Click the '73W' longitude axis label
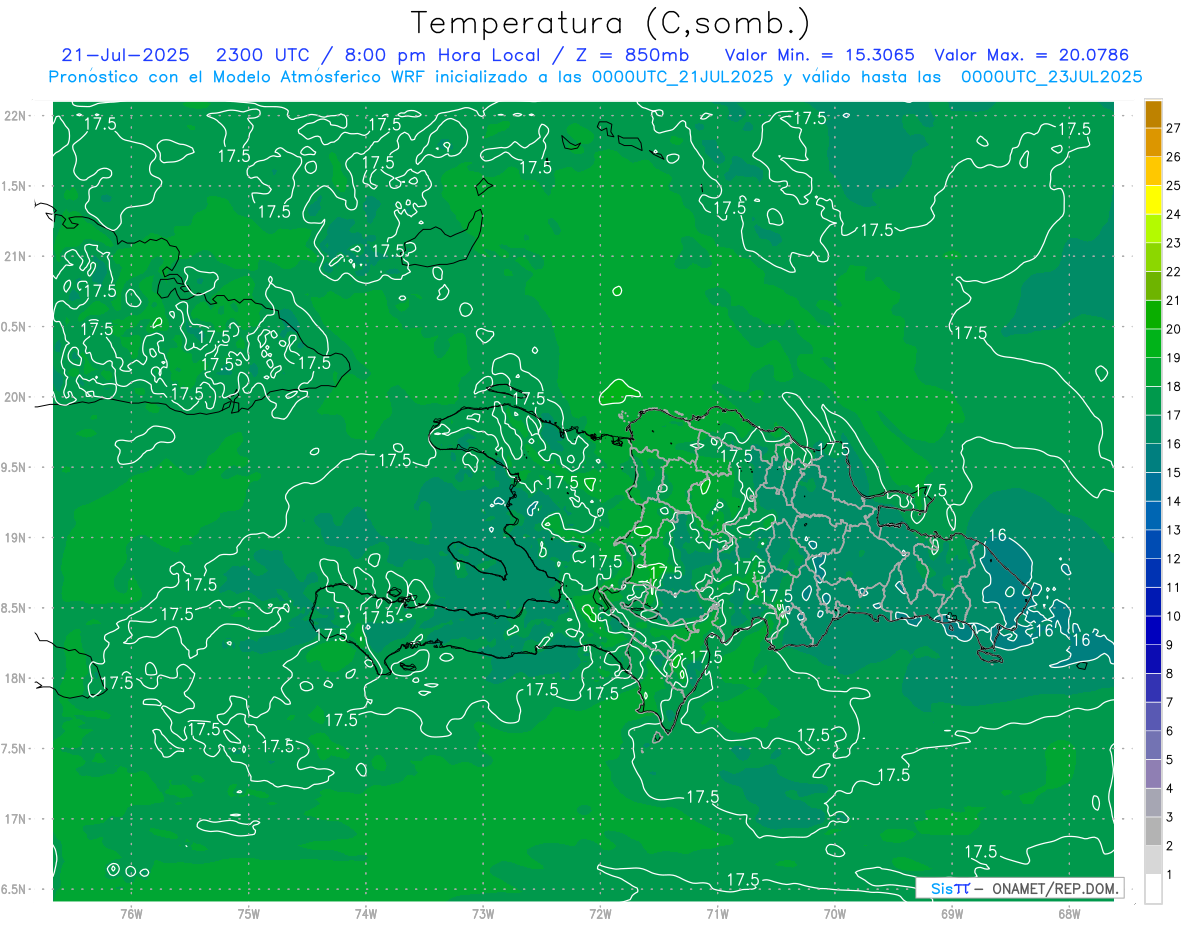This screenshot has height=927, width=1200. click(x=483, y=914)
